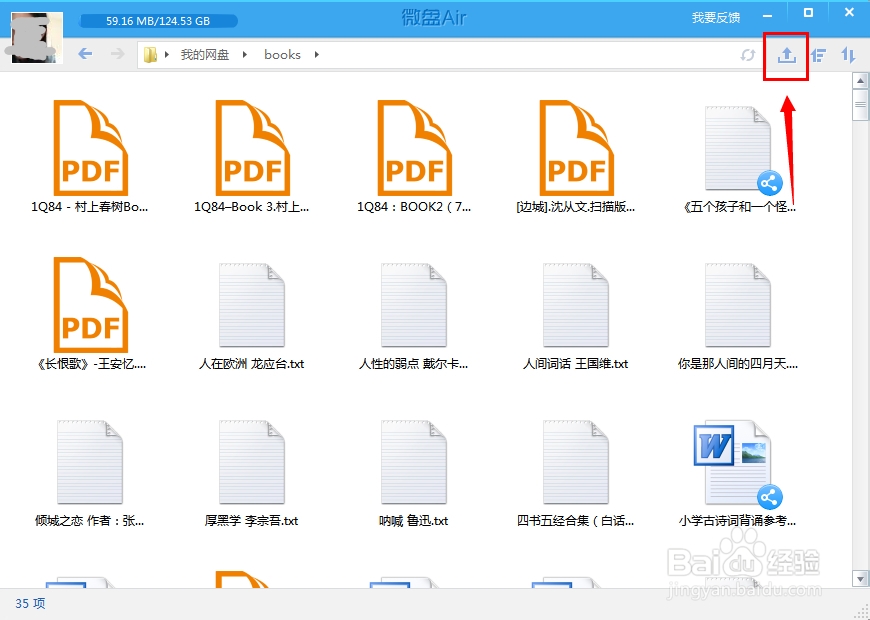Screen dimensions: 870x620
Task: Click the refresh icon in address bar
Action: (748, 55)
